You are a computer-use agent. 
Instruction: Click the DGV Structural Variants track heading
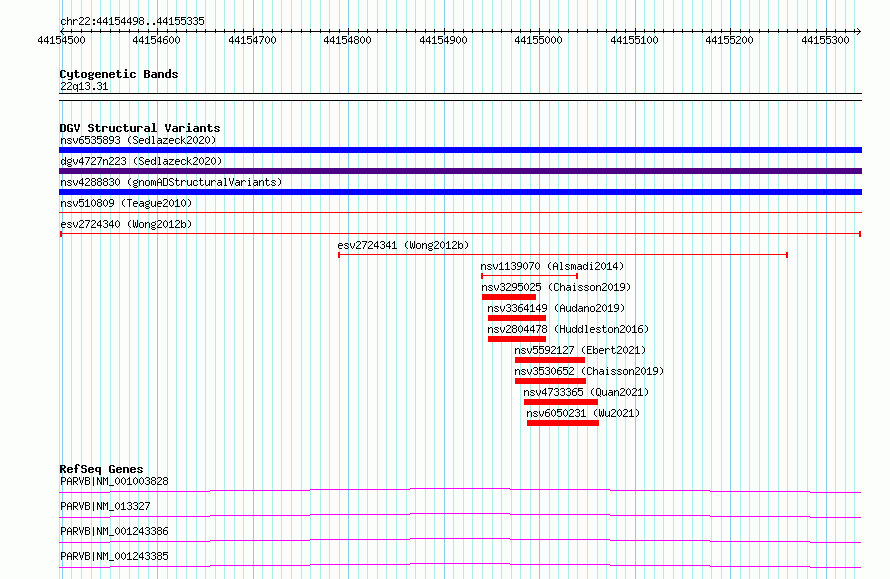140,128
